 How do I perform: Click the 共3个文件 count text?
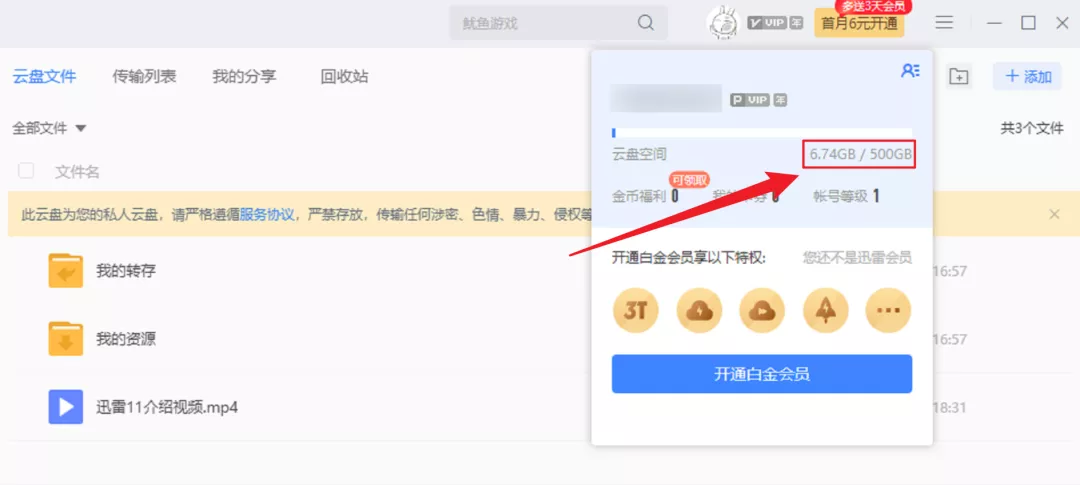tap(1032, 128)
